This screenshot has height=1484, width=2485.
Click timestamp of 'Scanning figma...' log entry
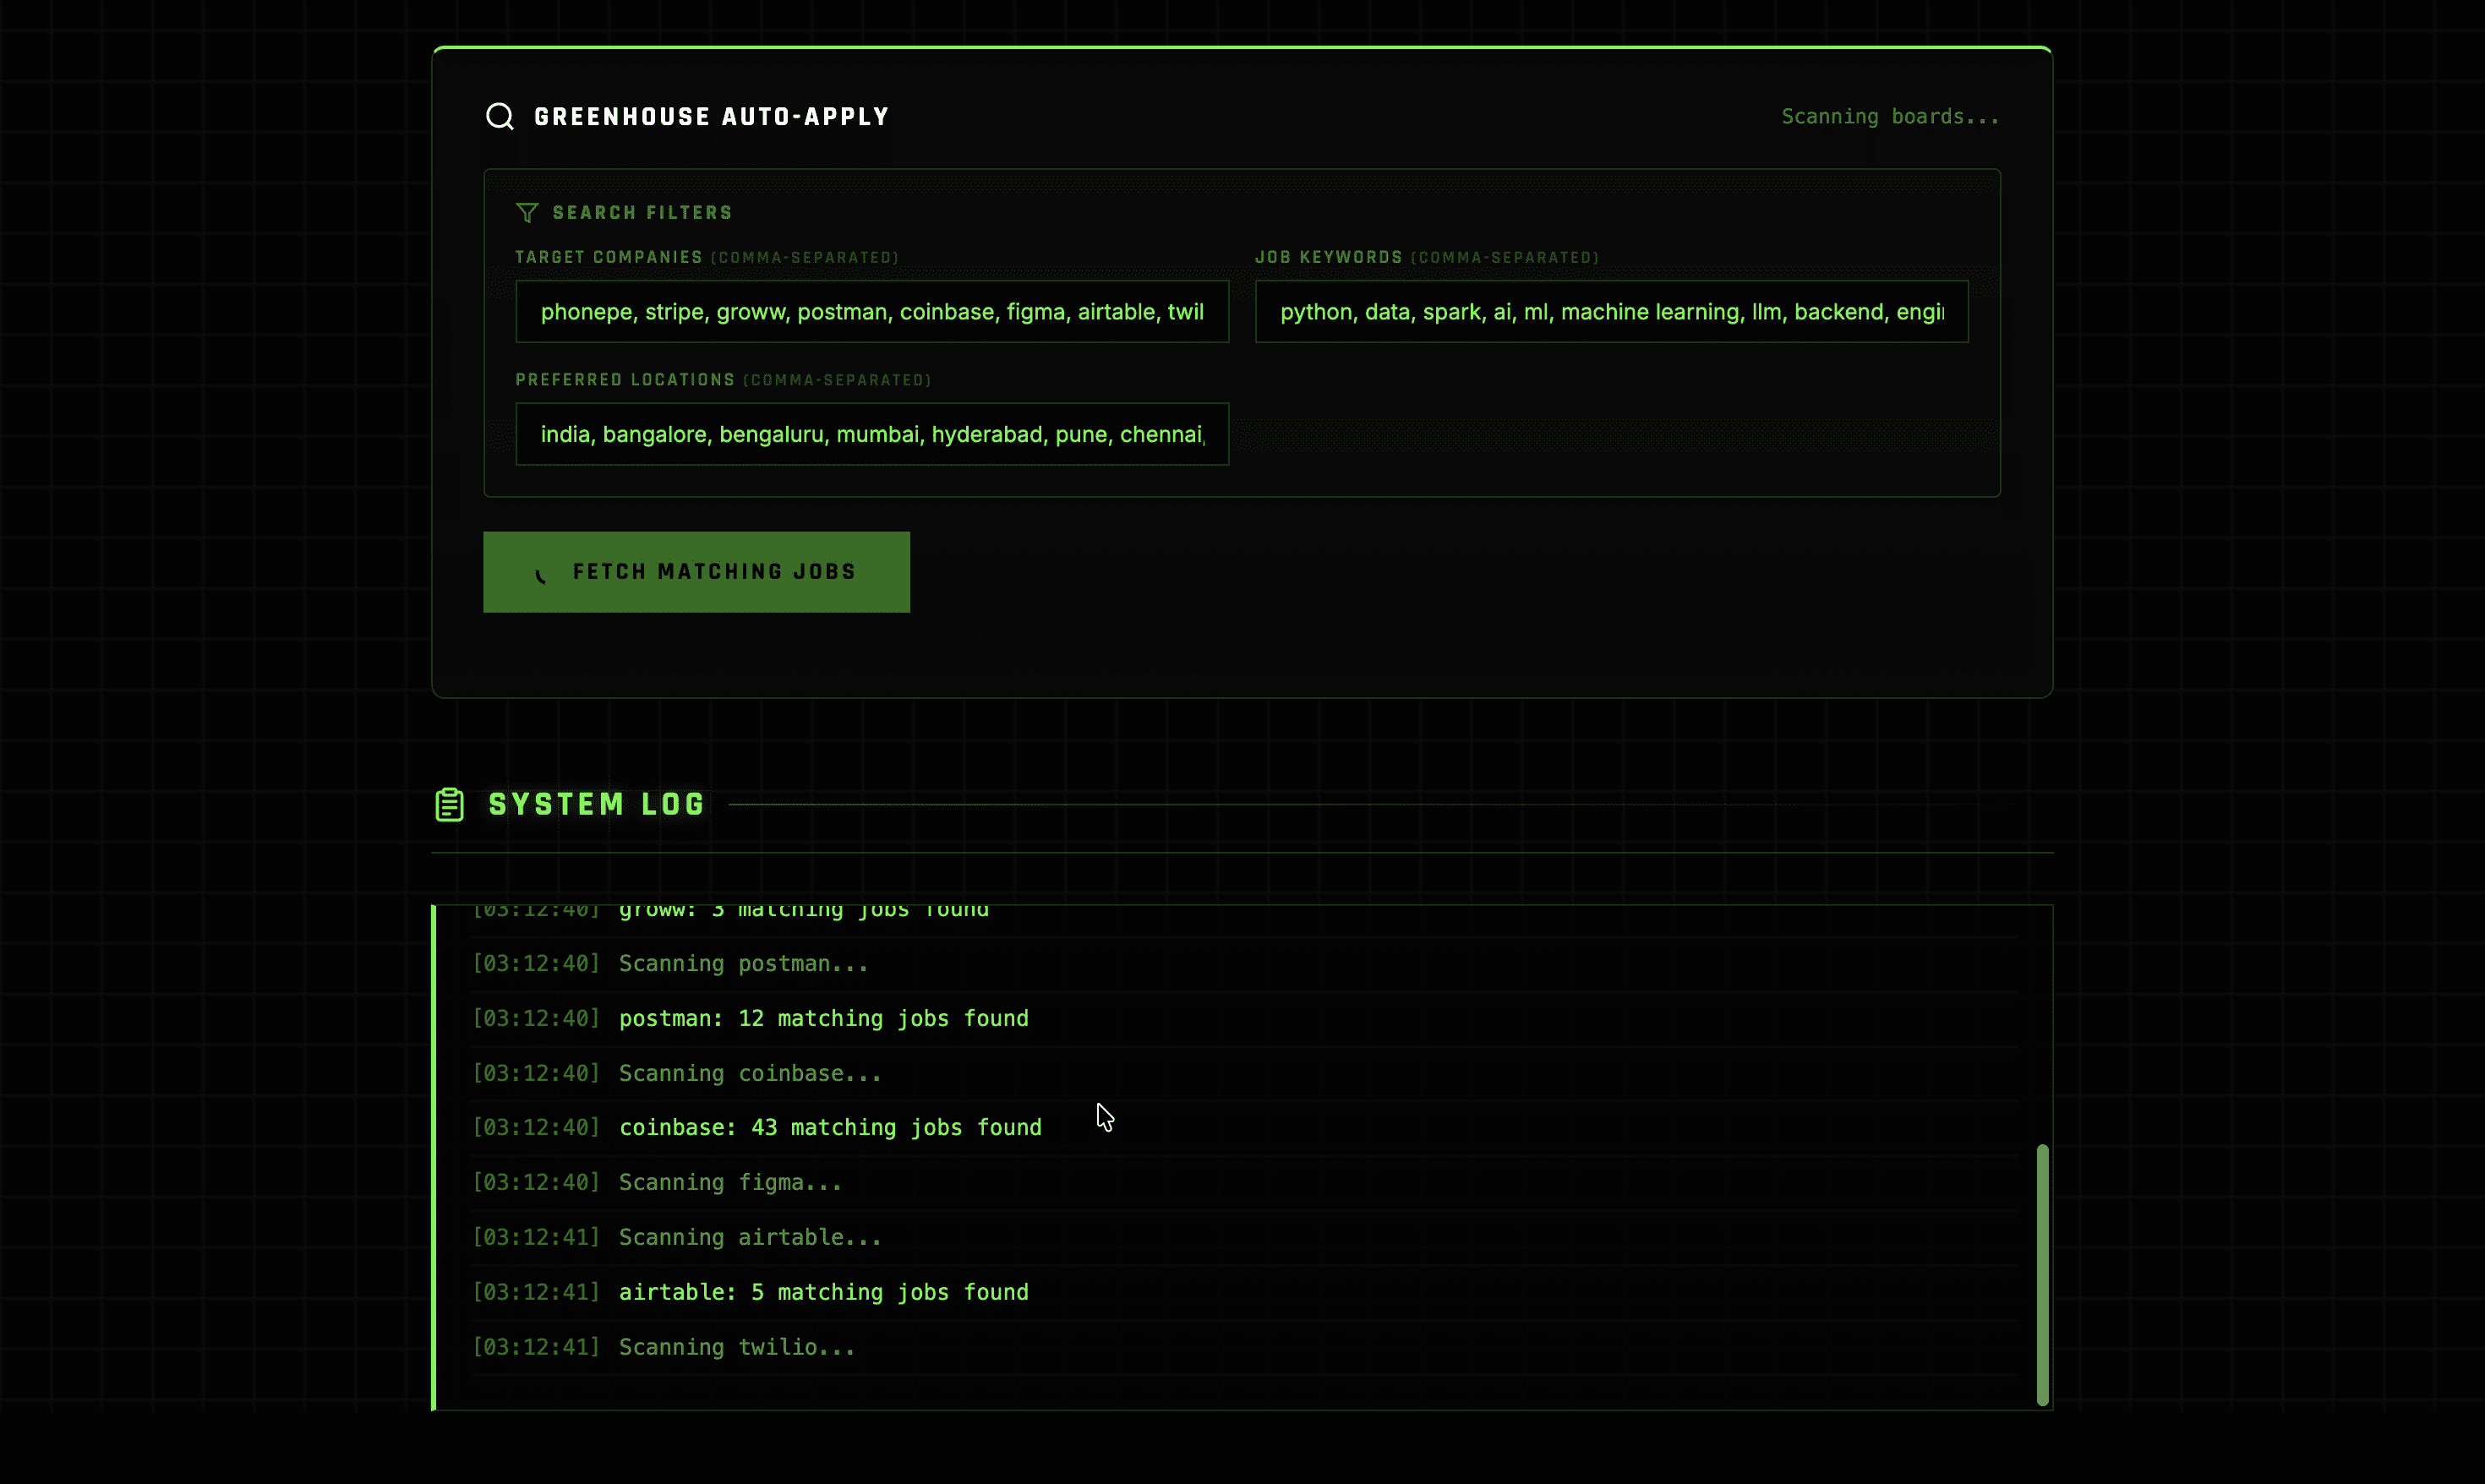coord(536,1183)
